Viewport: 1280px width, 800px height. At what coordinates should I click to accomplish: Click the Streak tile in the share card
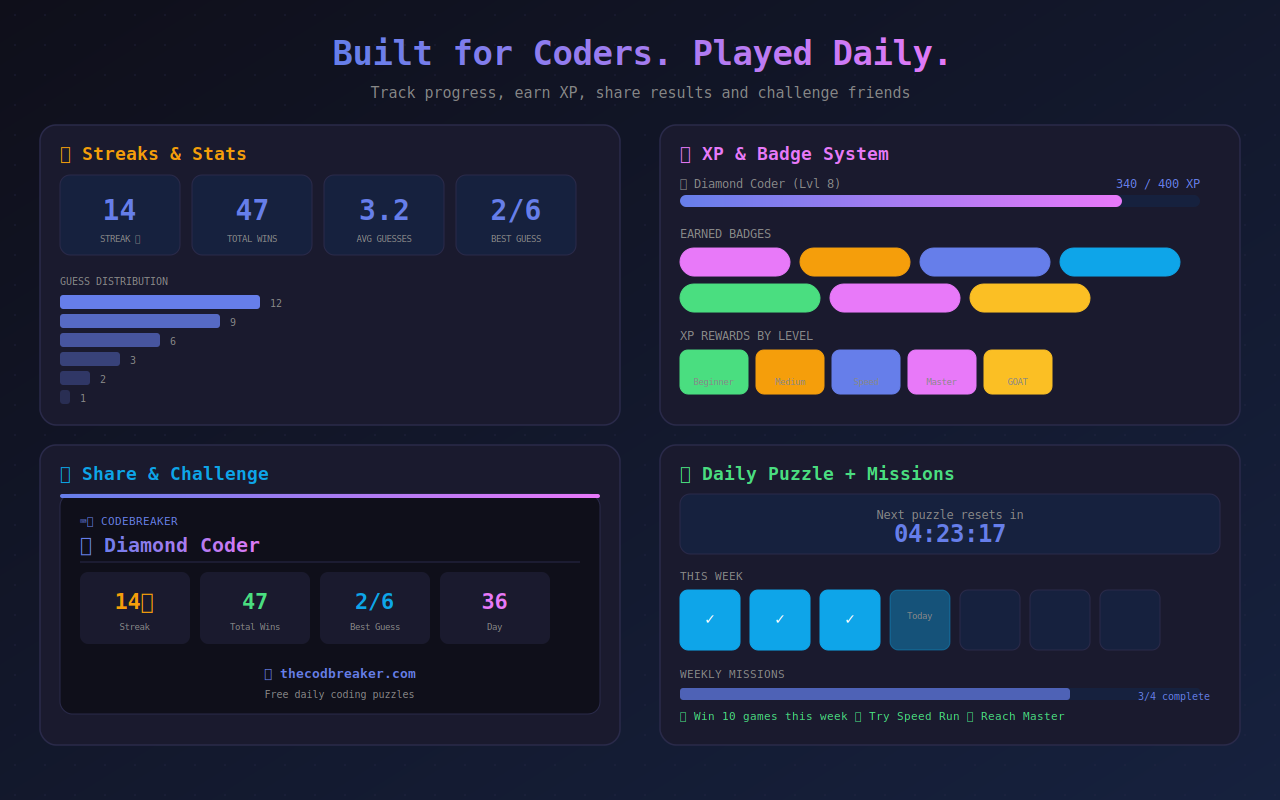click(x=135, y=608)
